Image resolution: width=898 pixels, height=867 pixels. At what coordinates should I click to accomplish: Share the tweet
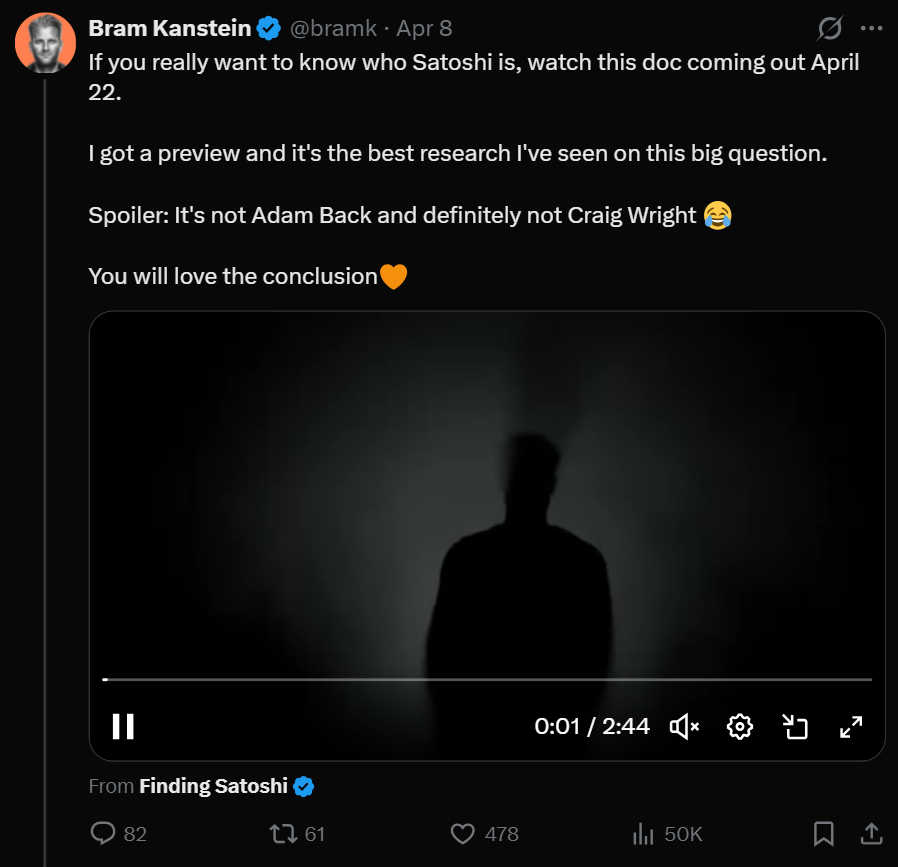point(871,833)
